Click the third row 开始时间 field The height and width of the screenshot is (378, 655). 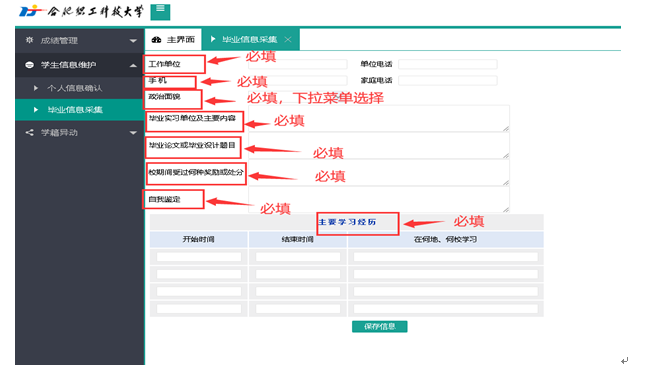(x=199, y=292)
